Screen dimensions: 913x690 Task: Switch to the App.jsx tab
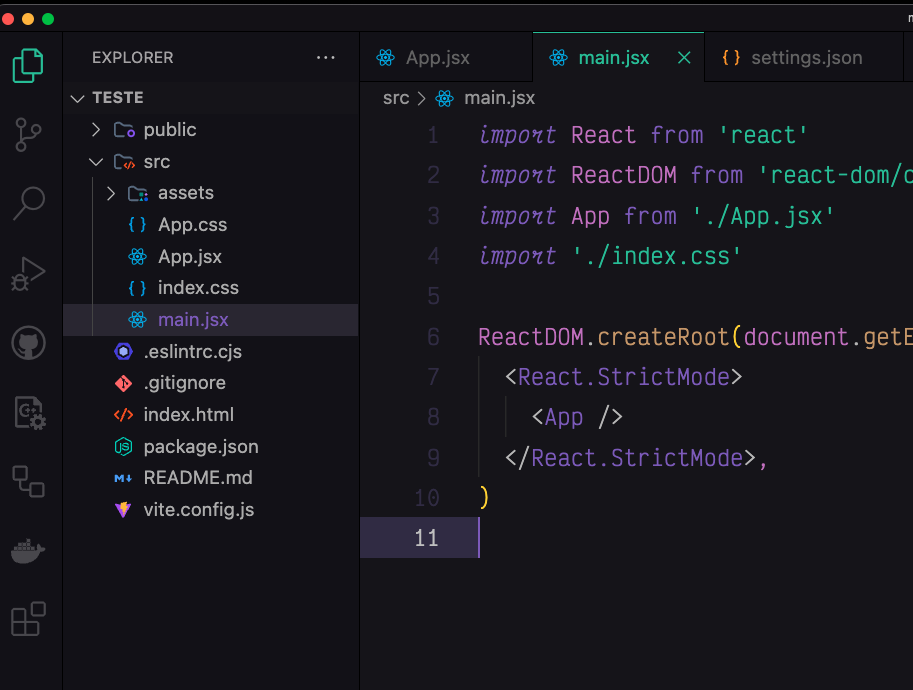coord(437,58)
